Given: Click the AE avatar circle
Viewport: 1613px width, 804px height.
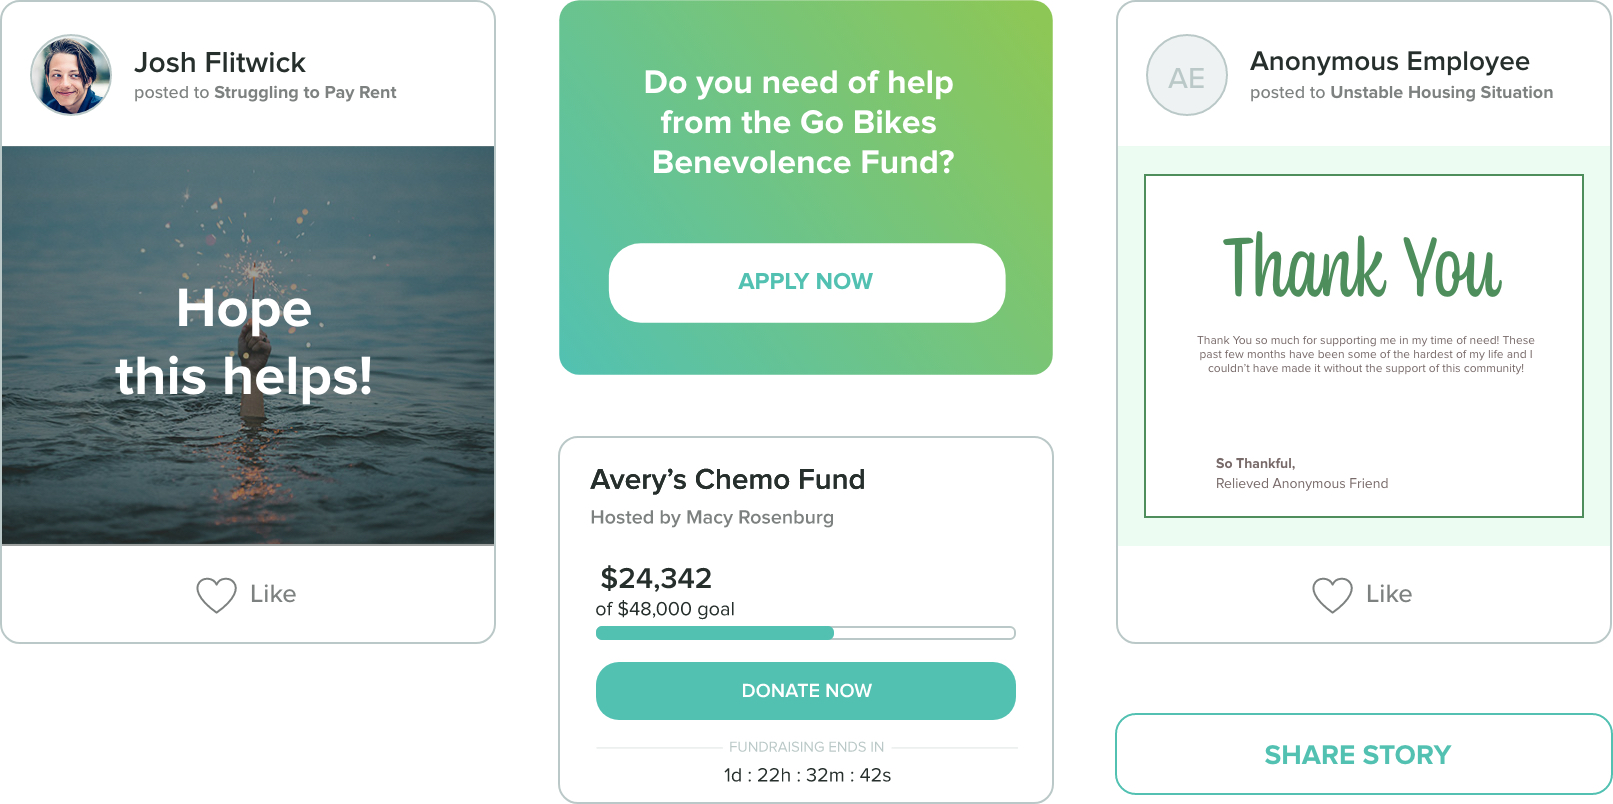Looking at the screenshot, I should [x=1187, y=76].
